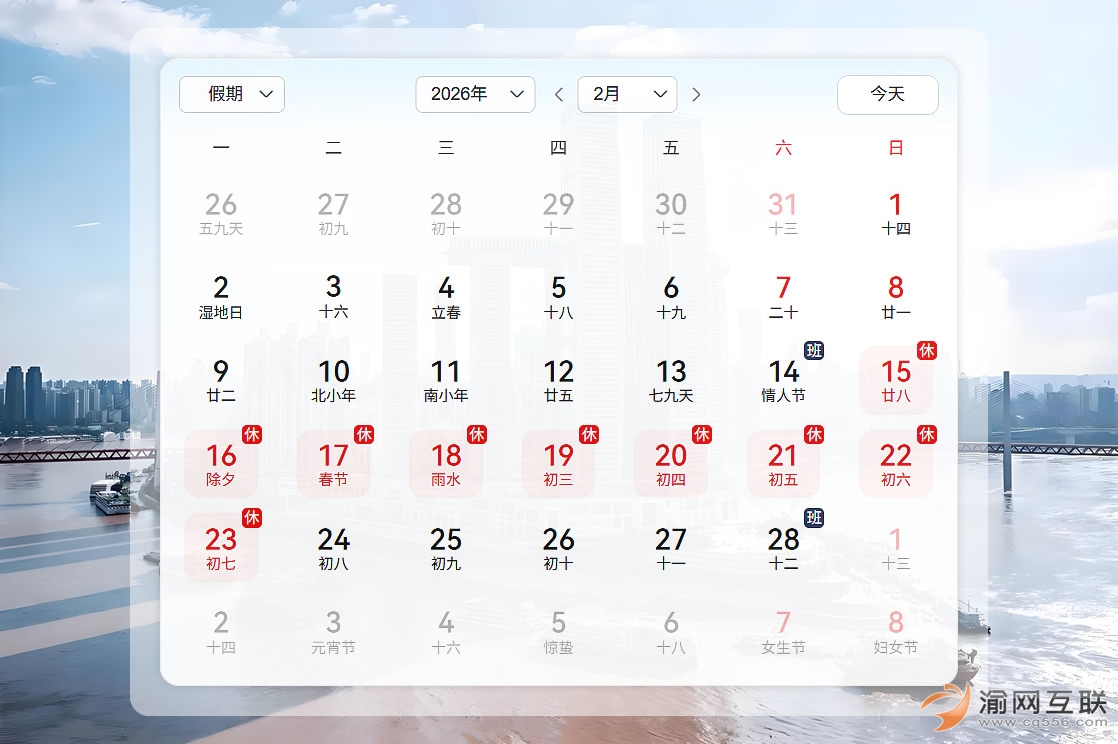
Task: Click the 班 badge on February 28
Action: tap(814, 518)
